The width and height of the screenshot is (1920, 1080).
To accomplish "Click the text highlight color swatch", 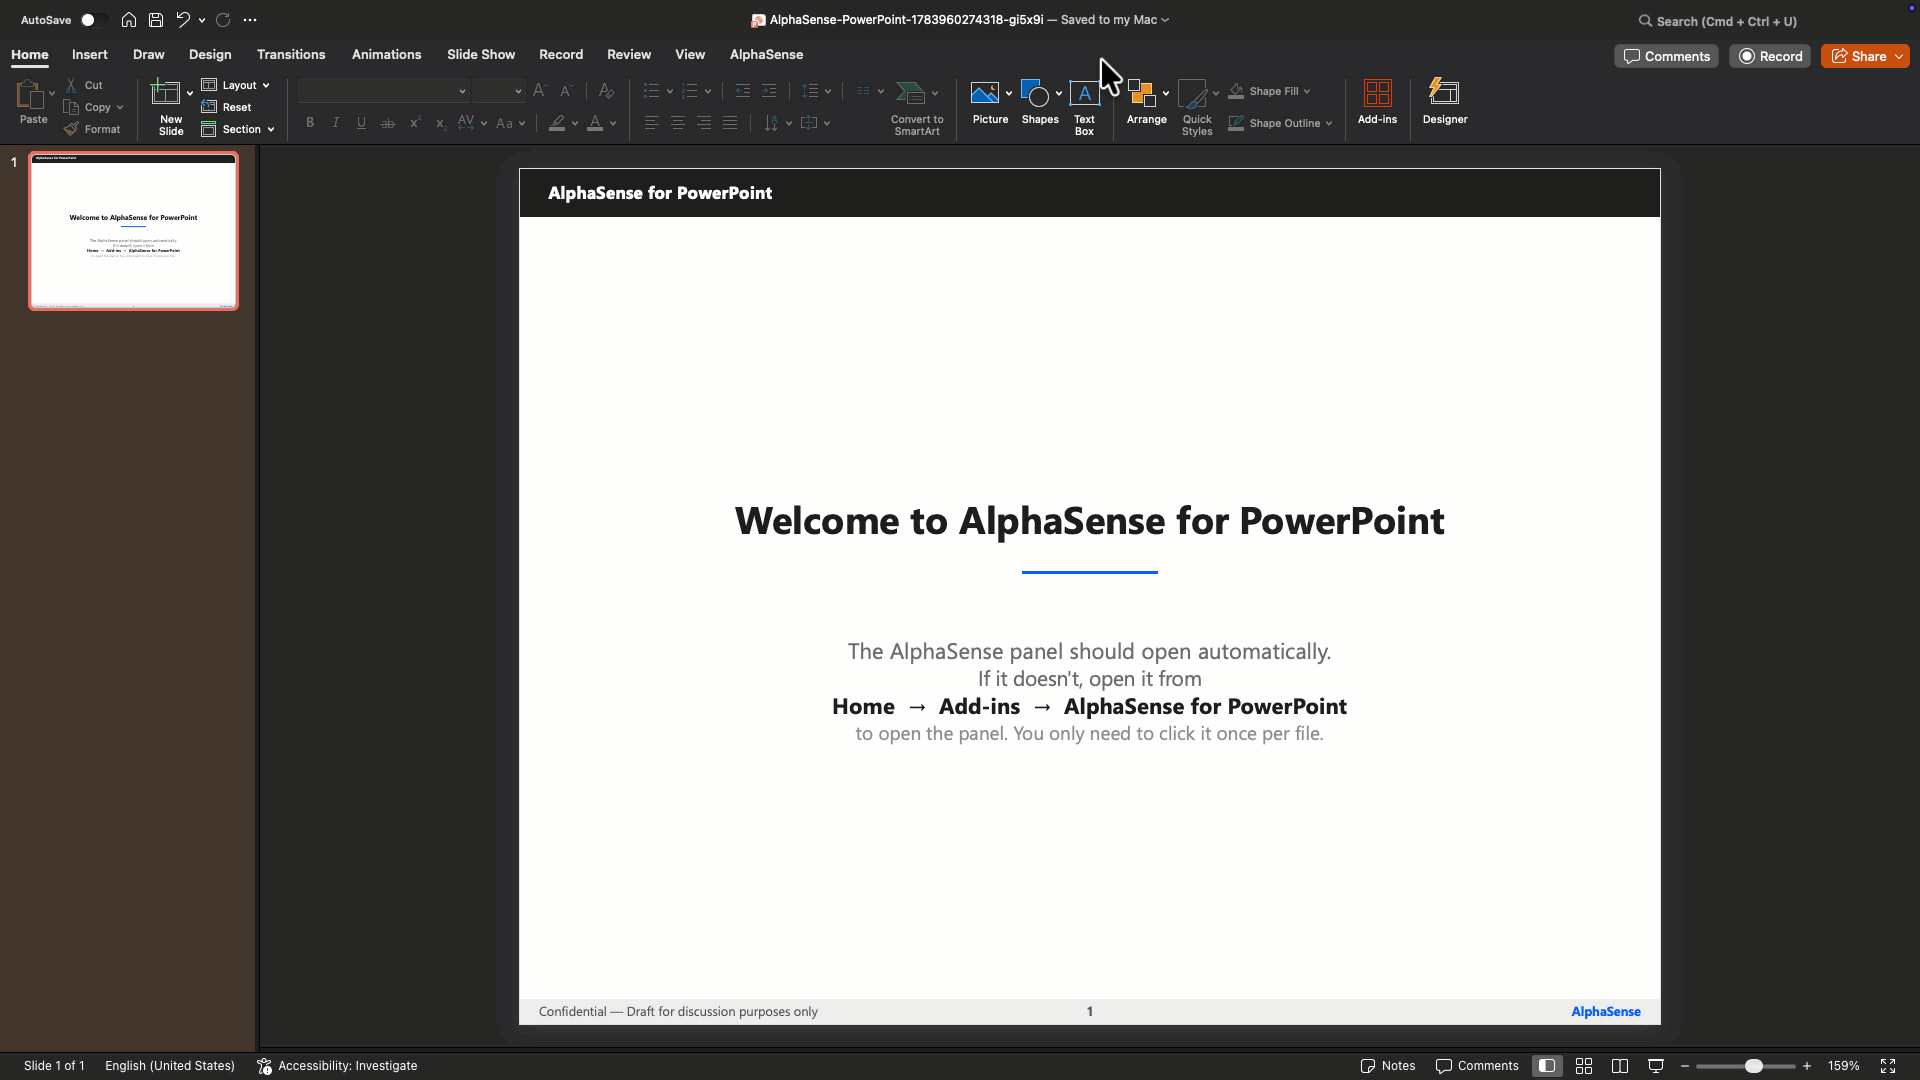I will click(557, 123).
